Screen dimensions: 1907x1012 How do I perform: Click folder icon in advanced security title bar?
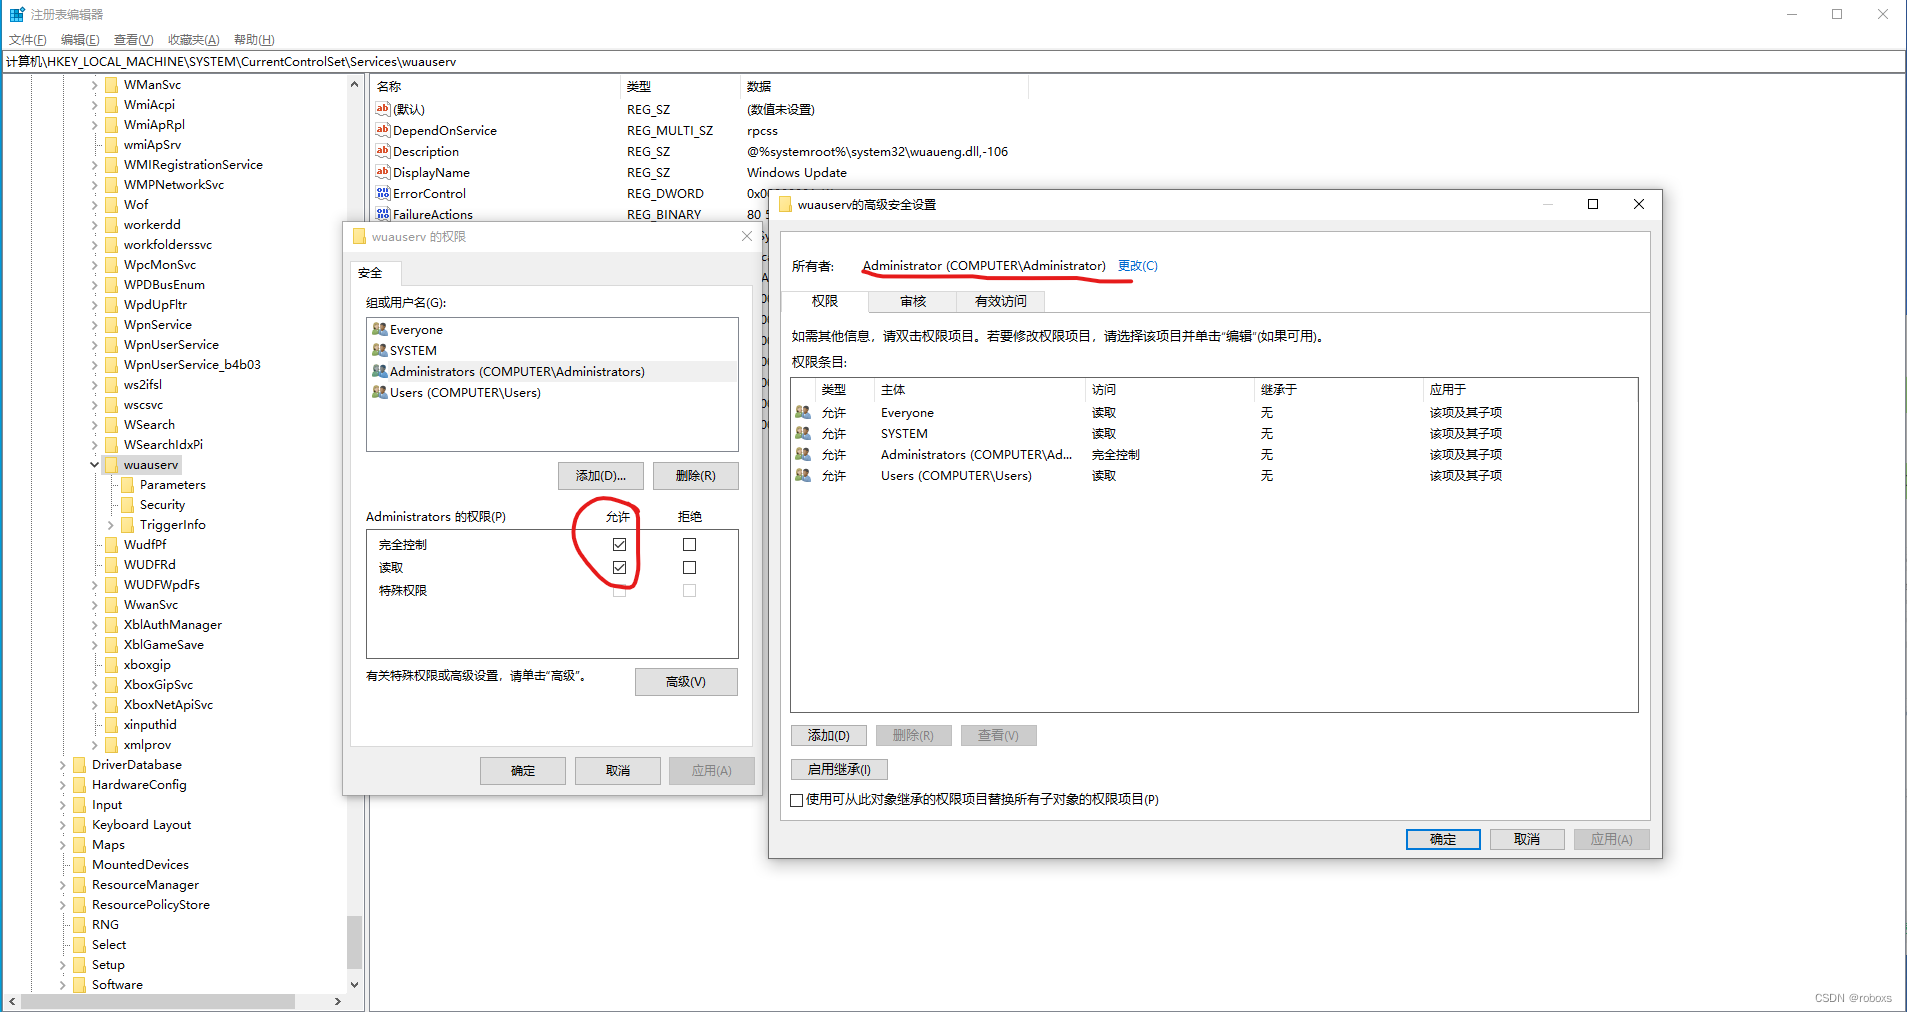click(786, 204)
